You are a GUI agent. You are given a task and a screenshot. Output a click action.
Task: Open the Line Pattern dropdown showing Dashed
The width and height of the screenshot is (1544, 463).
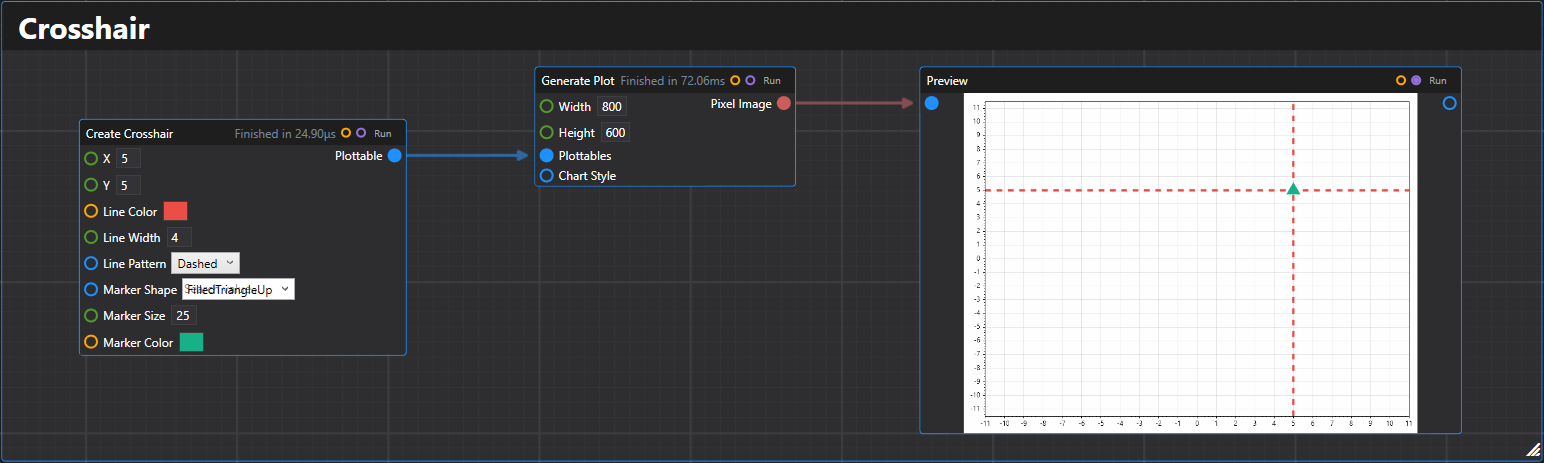pos(206,263)
